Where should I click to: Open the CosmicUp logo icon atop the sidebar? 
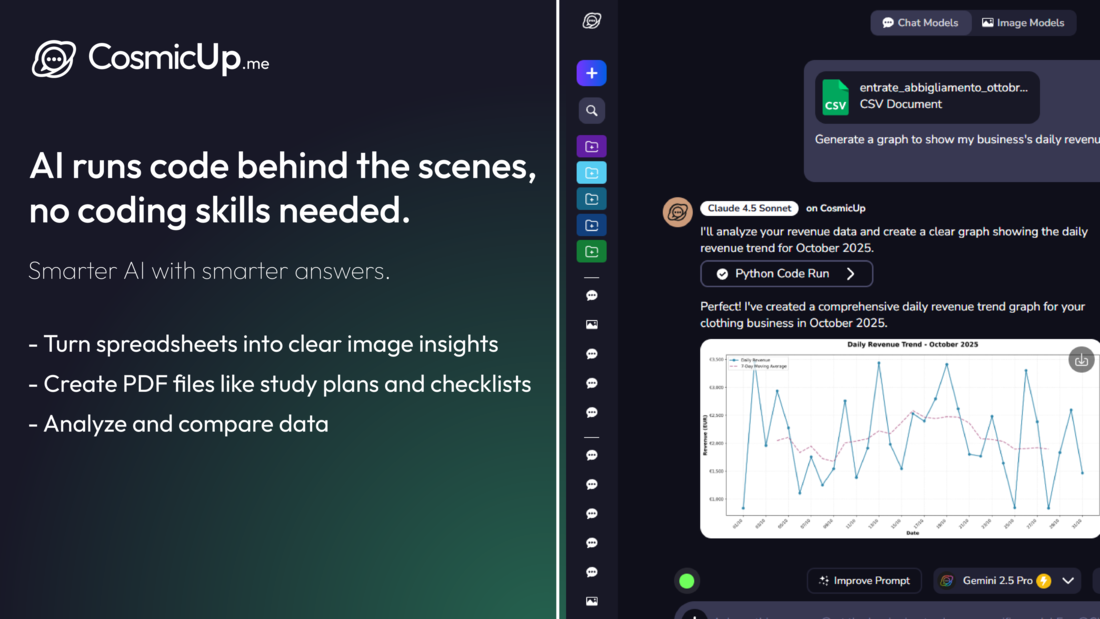(x=591, y=20)
